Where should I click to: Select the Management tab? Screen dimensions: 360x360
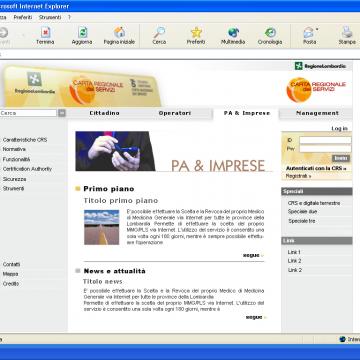[317, 113]
